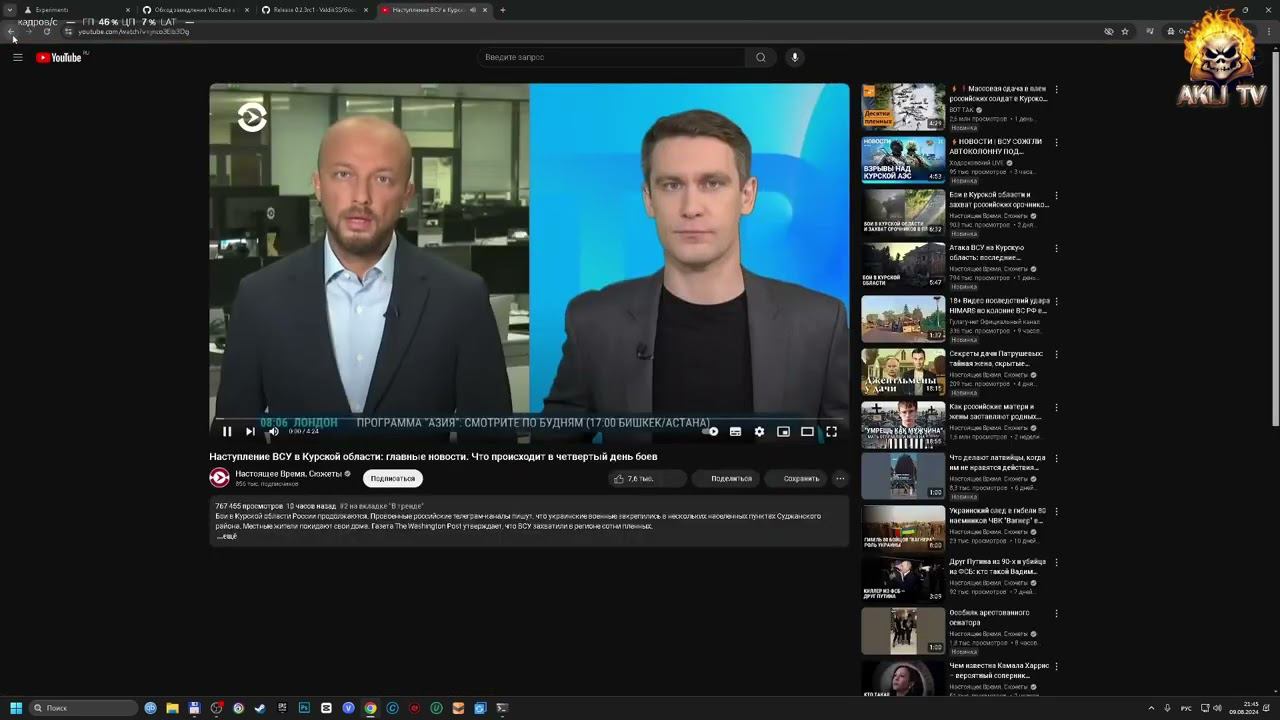Viewport: 1280px width, 720px height.
Task: Open options menu for 'Массовая сдача в плен' video
Action: coord(1056,89)
